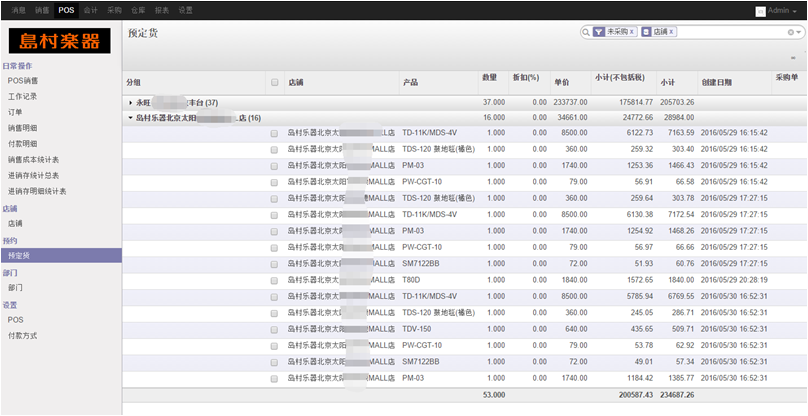Remove the 未采购 filter with its x

[632, 32]
